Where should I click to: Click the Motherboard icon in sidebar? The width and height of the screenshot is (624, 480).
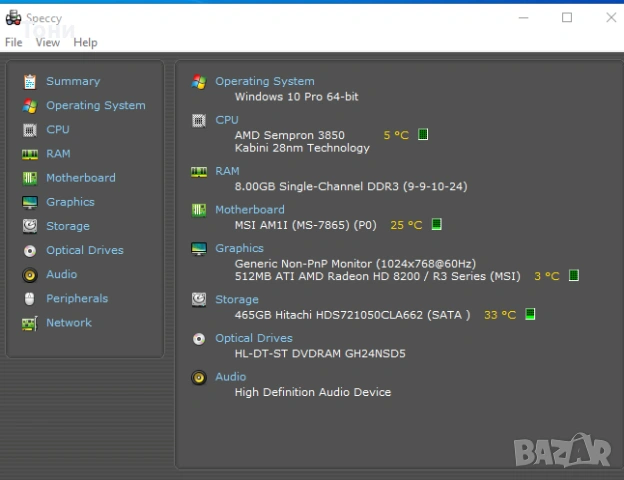coord(30,178)
